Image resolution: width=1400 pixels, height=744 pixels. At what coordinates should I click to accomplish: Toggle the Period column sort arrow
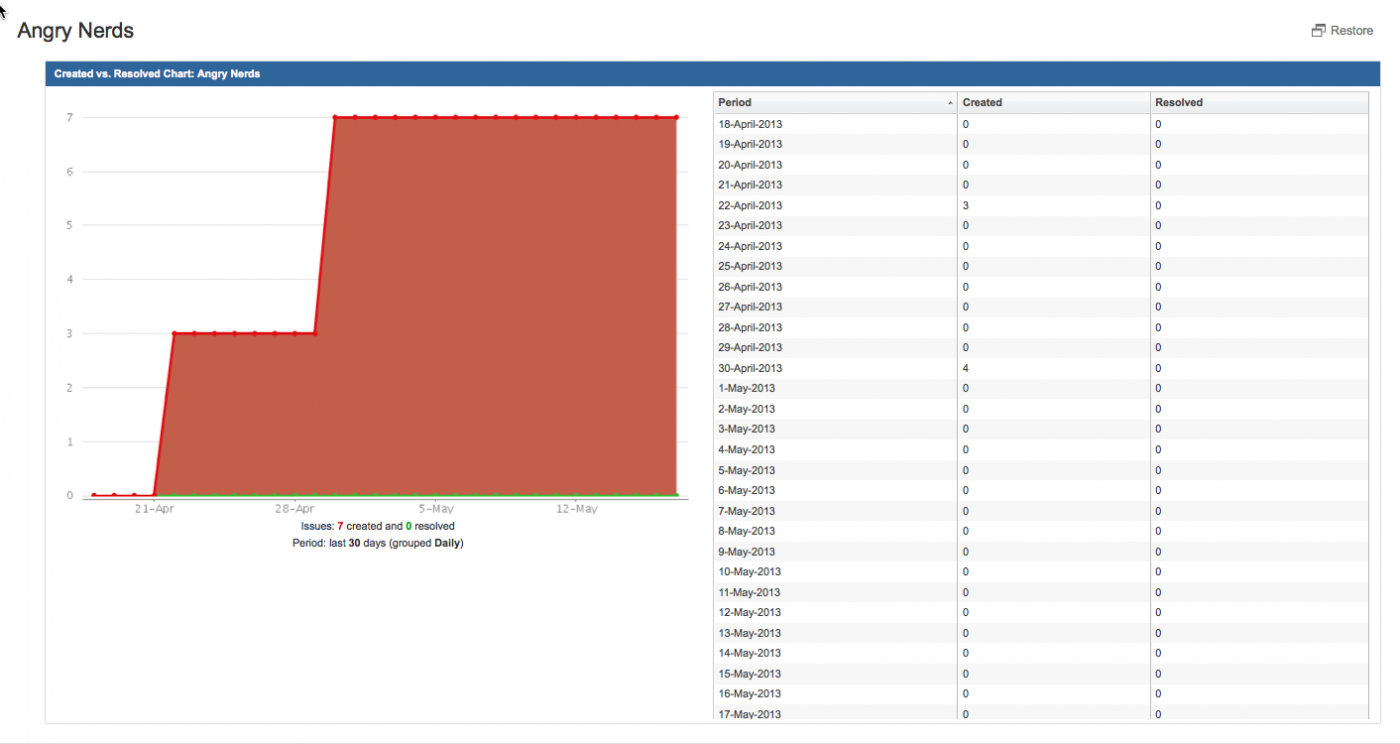tap(949, 103)
